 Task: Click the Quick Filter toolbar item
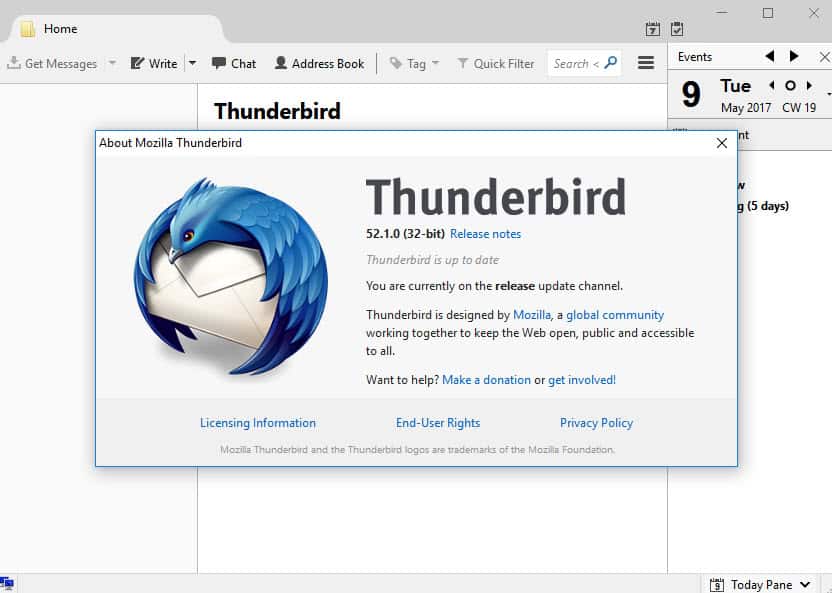(495, 63)
